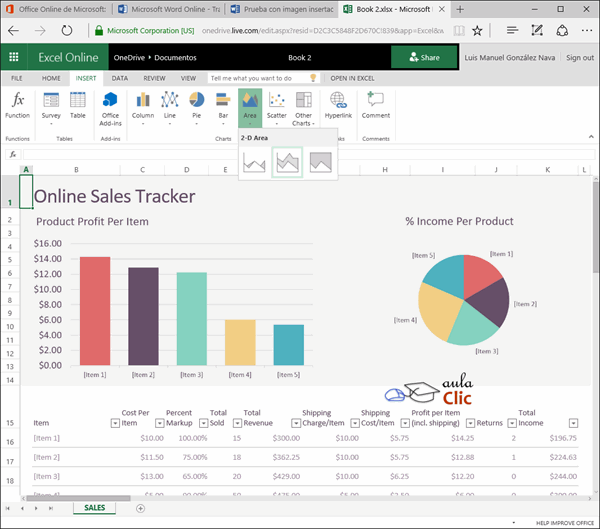
Task: Click the Sign out link
Action: pos(579,57)
